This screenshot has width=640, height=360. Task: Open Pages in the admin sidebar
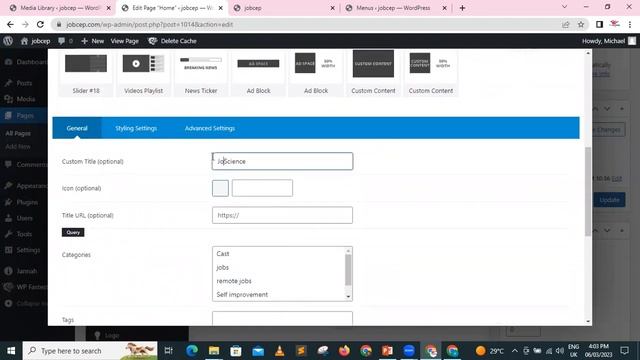click(x=24, y=116)
